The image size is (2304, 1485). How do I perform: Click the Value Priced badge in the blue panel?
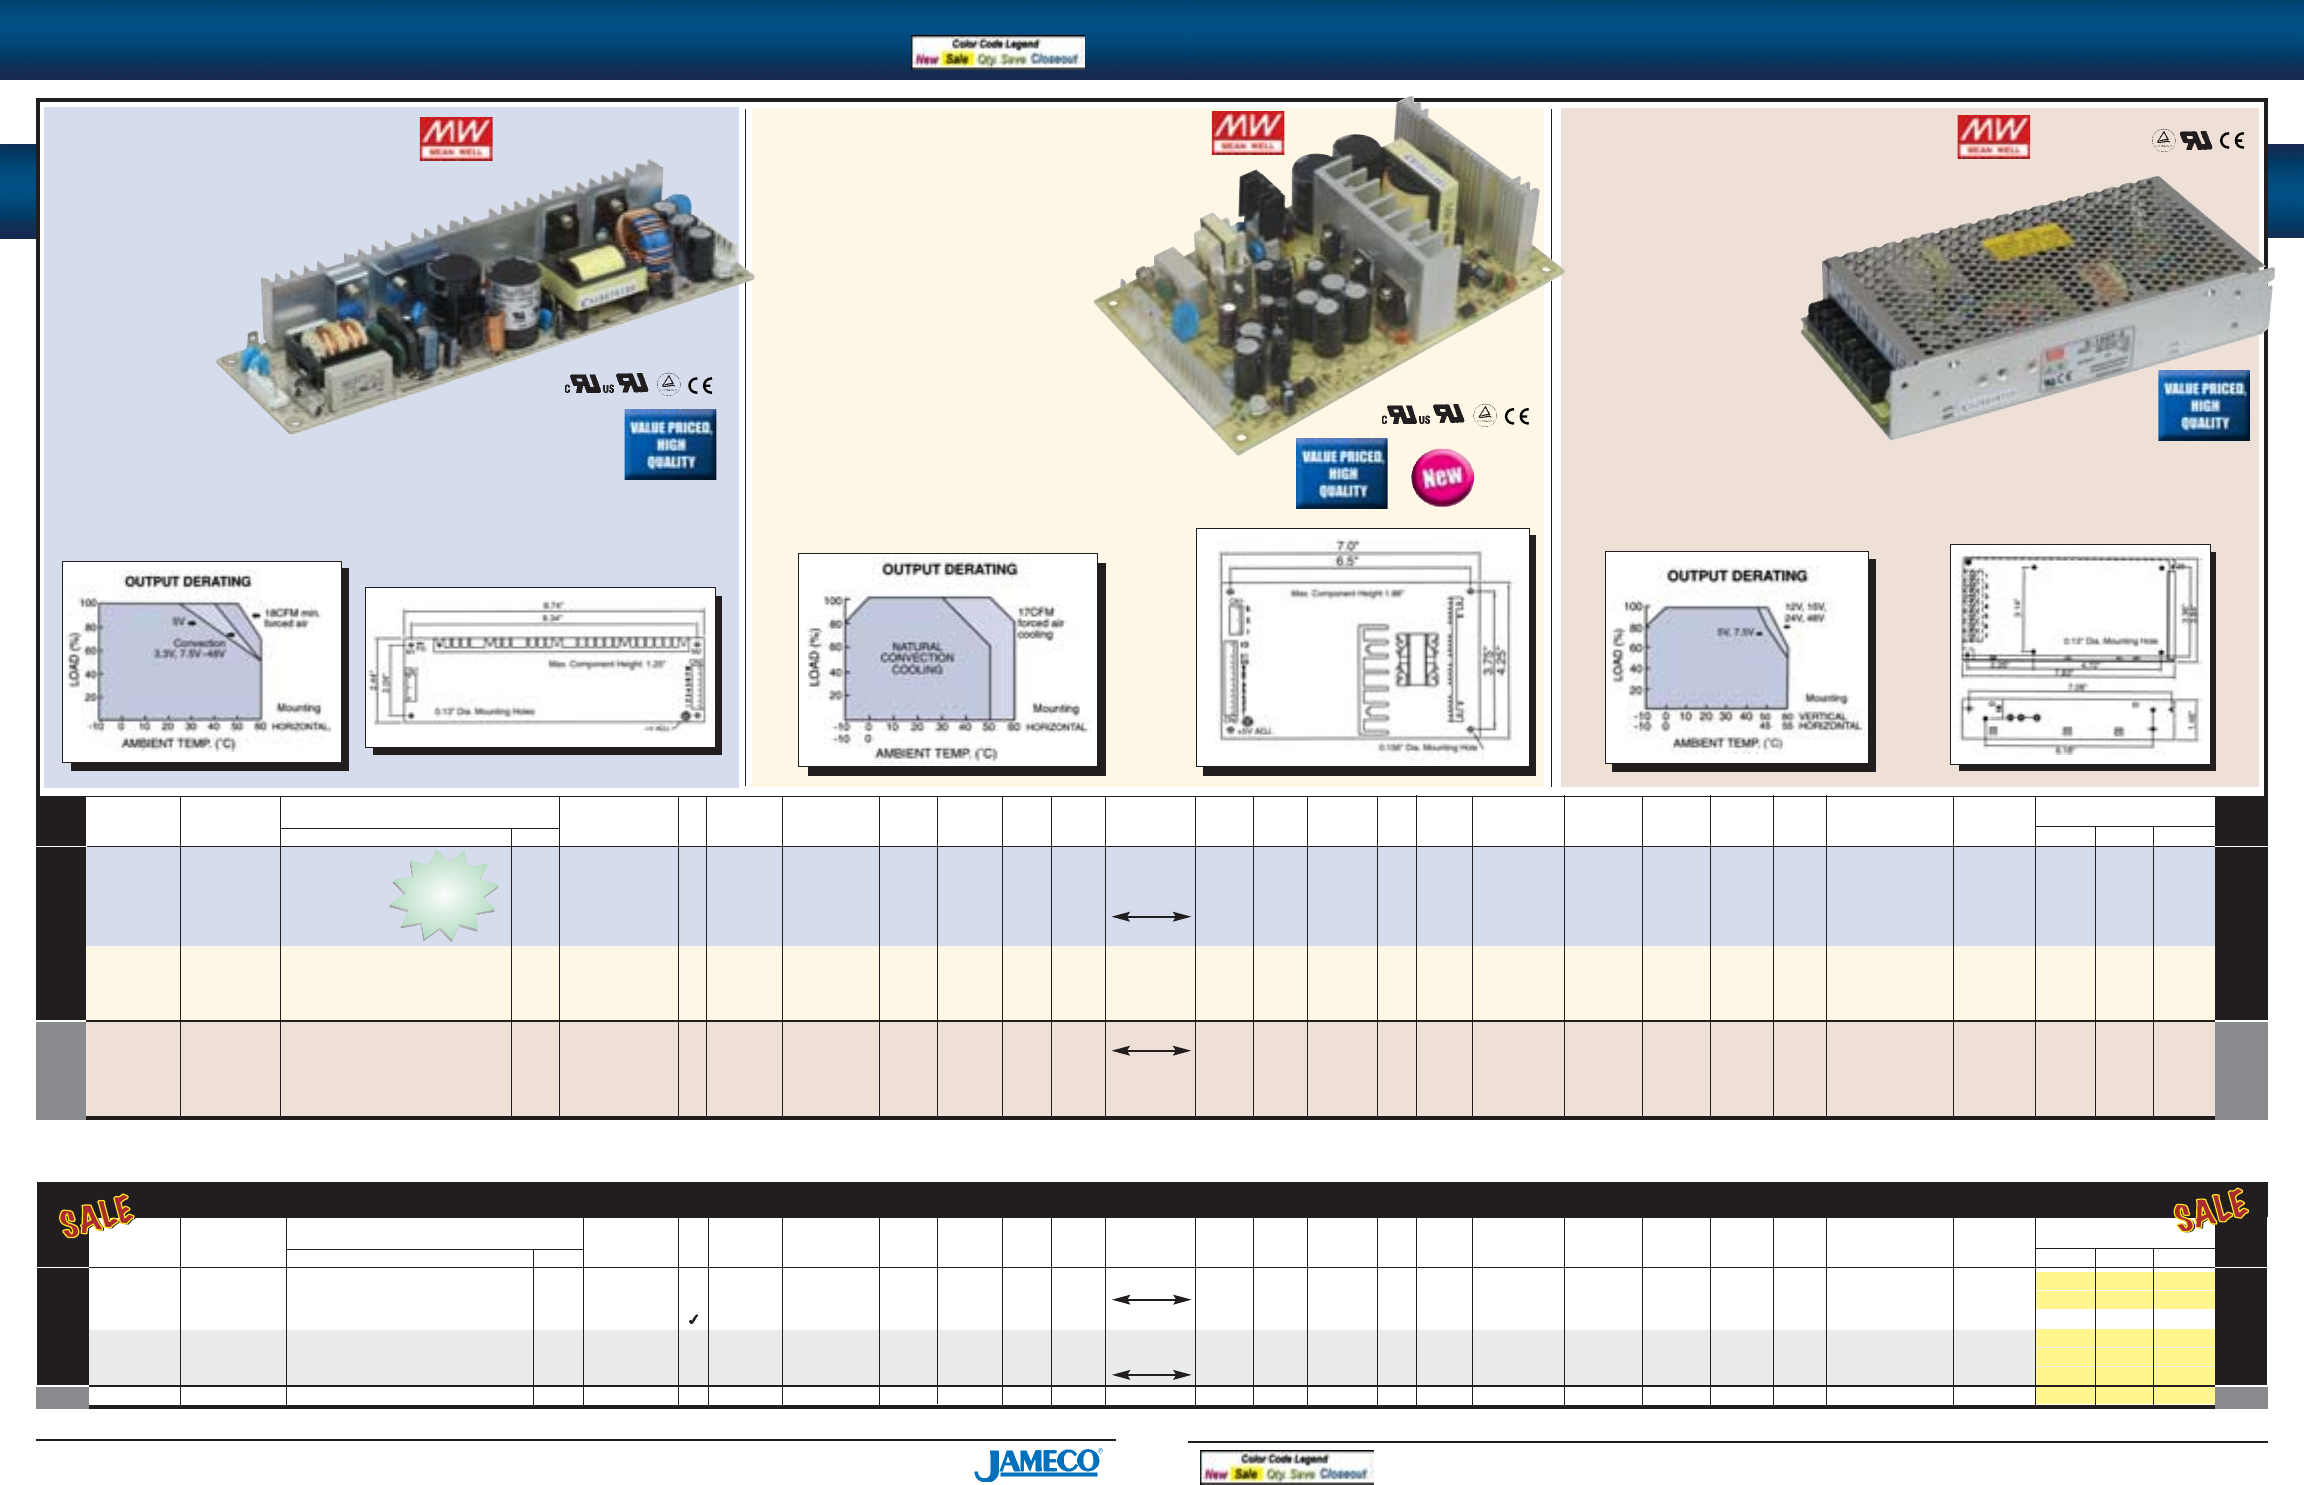click(670, 444)
